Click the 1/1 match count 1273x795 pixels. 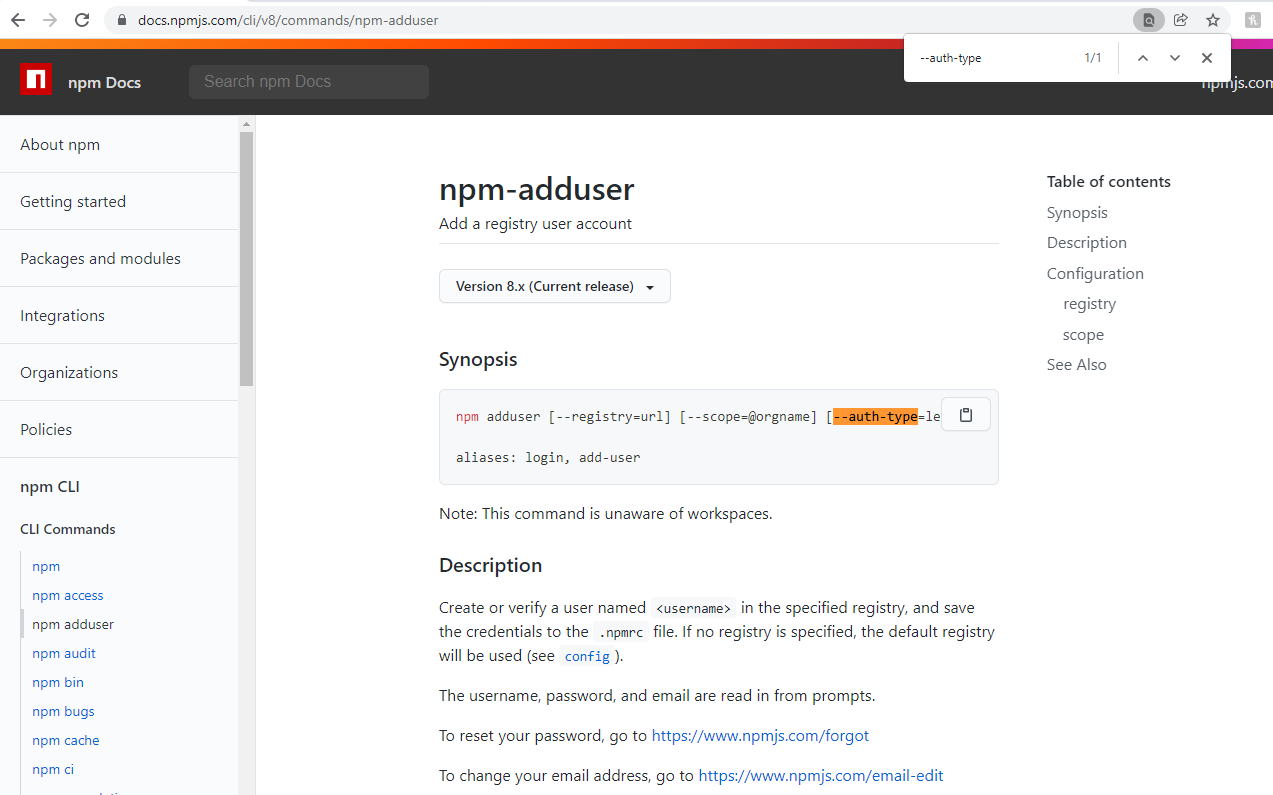tap(1093, 58)
